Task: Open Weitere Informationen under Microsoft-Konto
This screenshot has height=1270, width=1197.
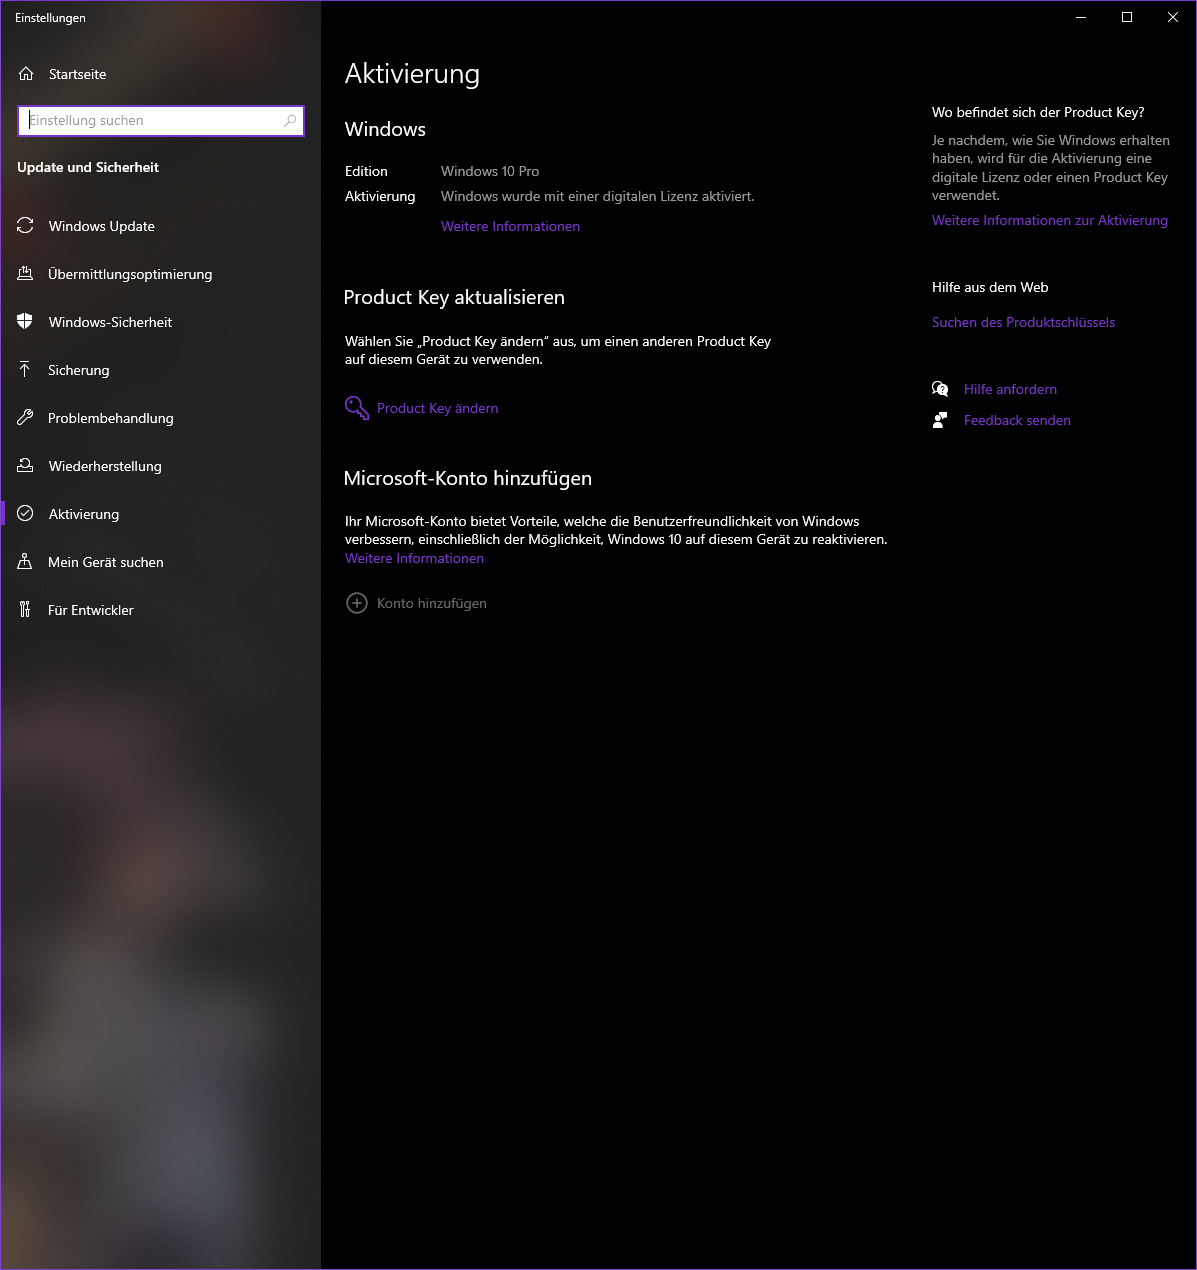Action: pos(414,559)
